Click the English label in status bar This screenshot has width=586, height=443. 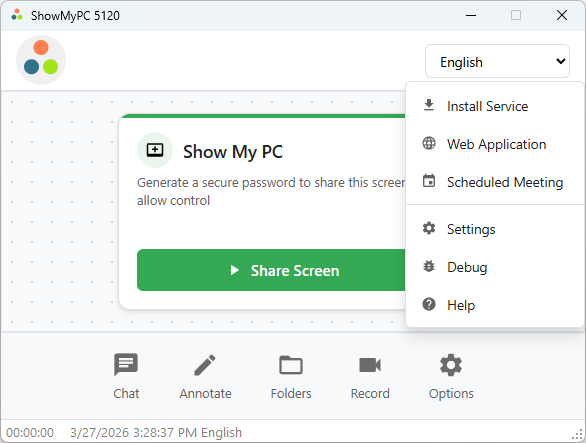tap(221, 433)
